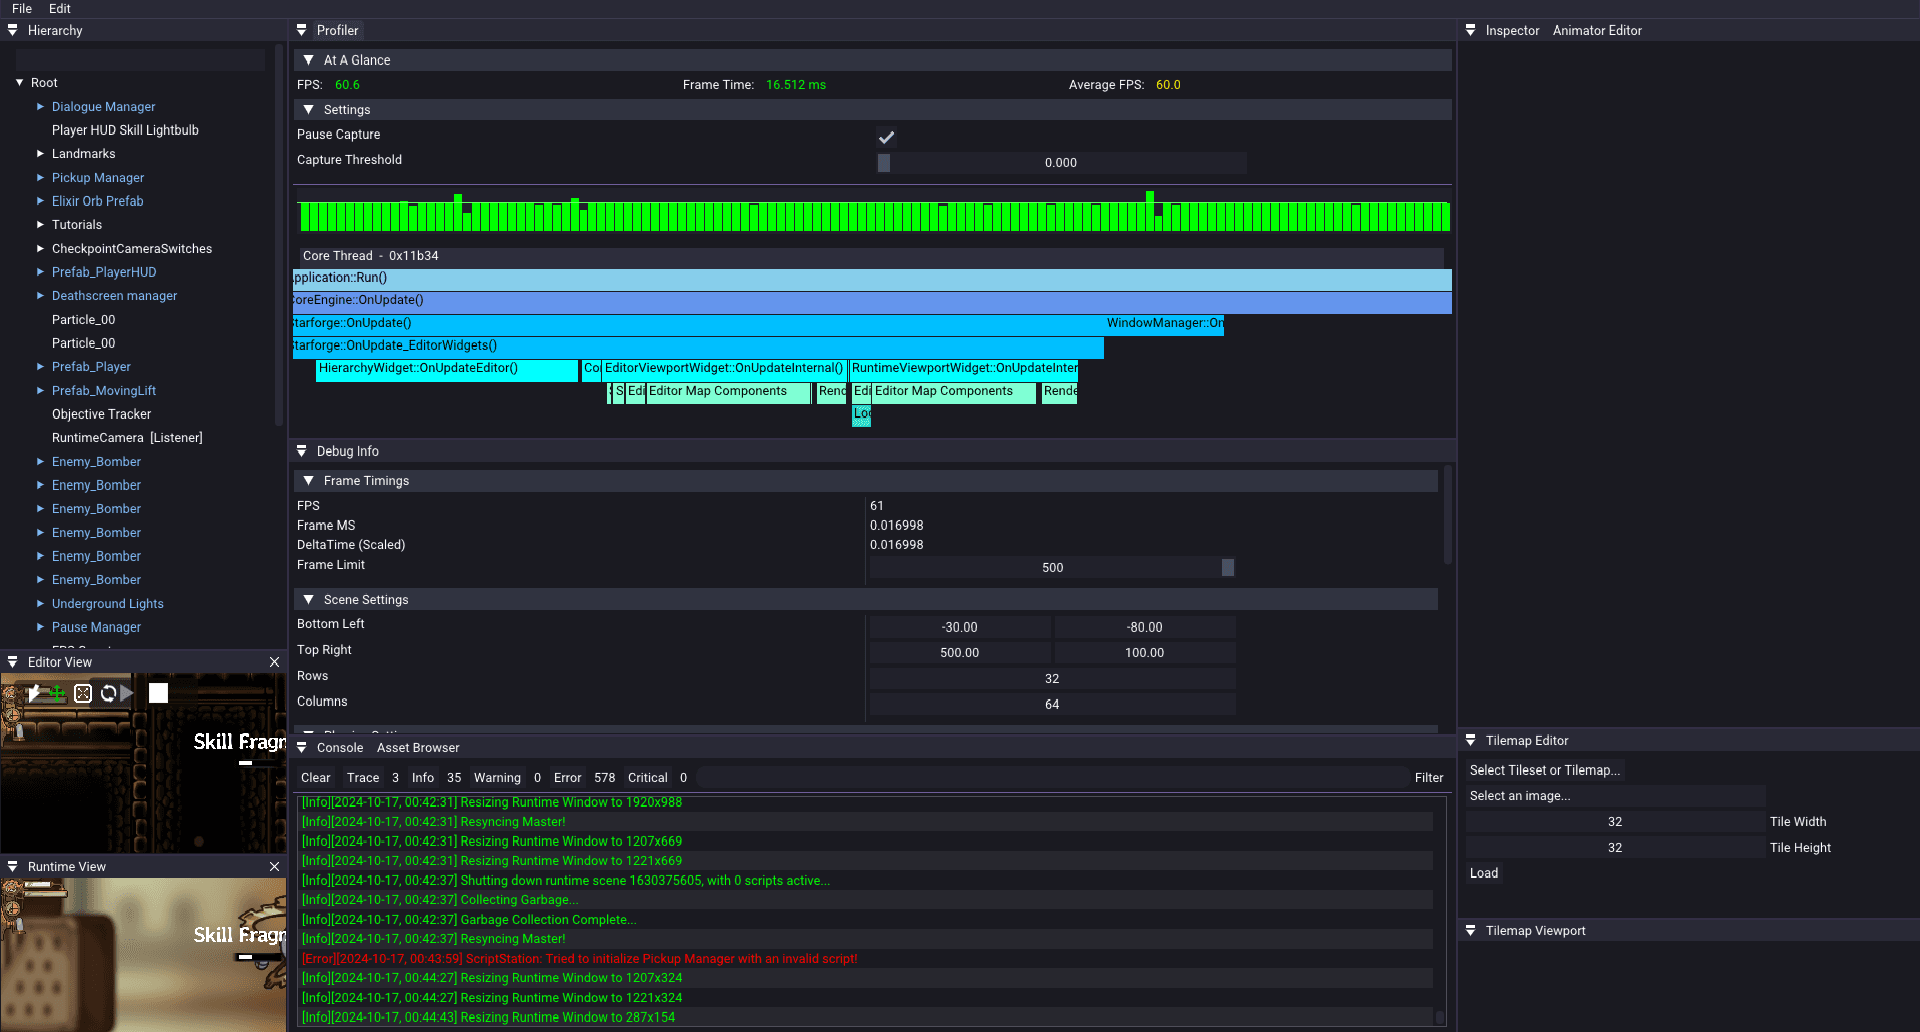1920x1032 pixels.
Task: Select the scale tool in Editor View toolbar
Action: point(83,693)
